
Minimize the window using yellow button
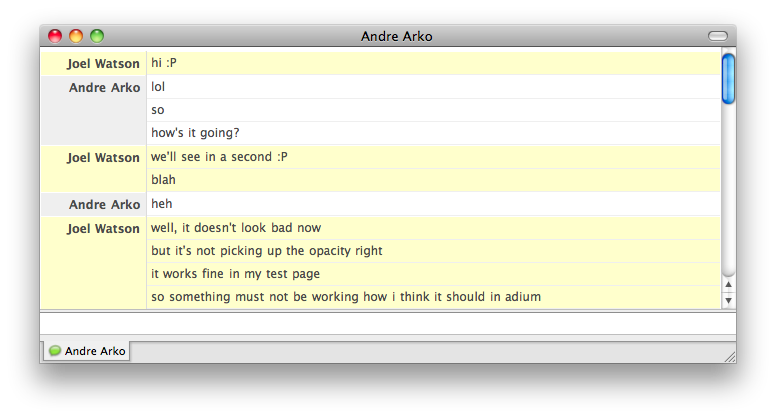(x=76, y=36)
